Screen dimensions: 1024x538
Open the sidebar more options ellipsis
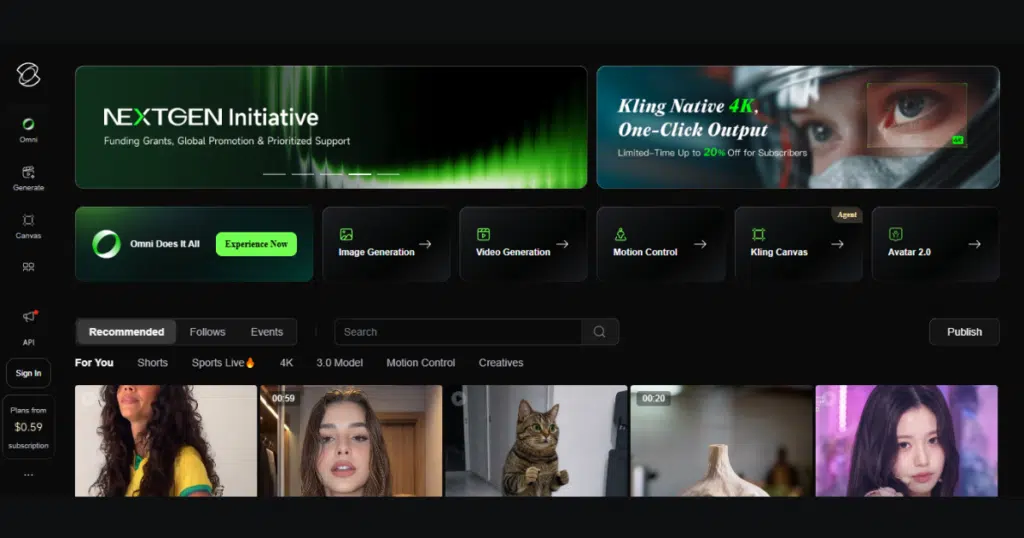pos(28,475)
